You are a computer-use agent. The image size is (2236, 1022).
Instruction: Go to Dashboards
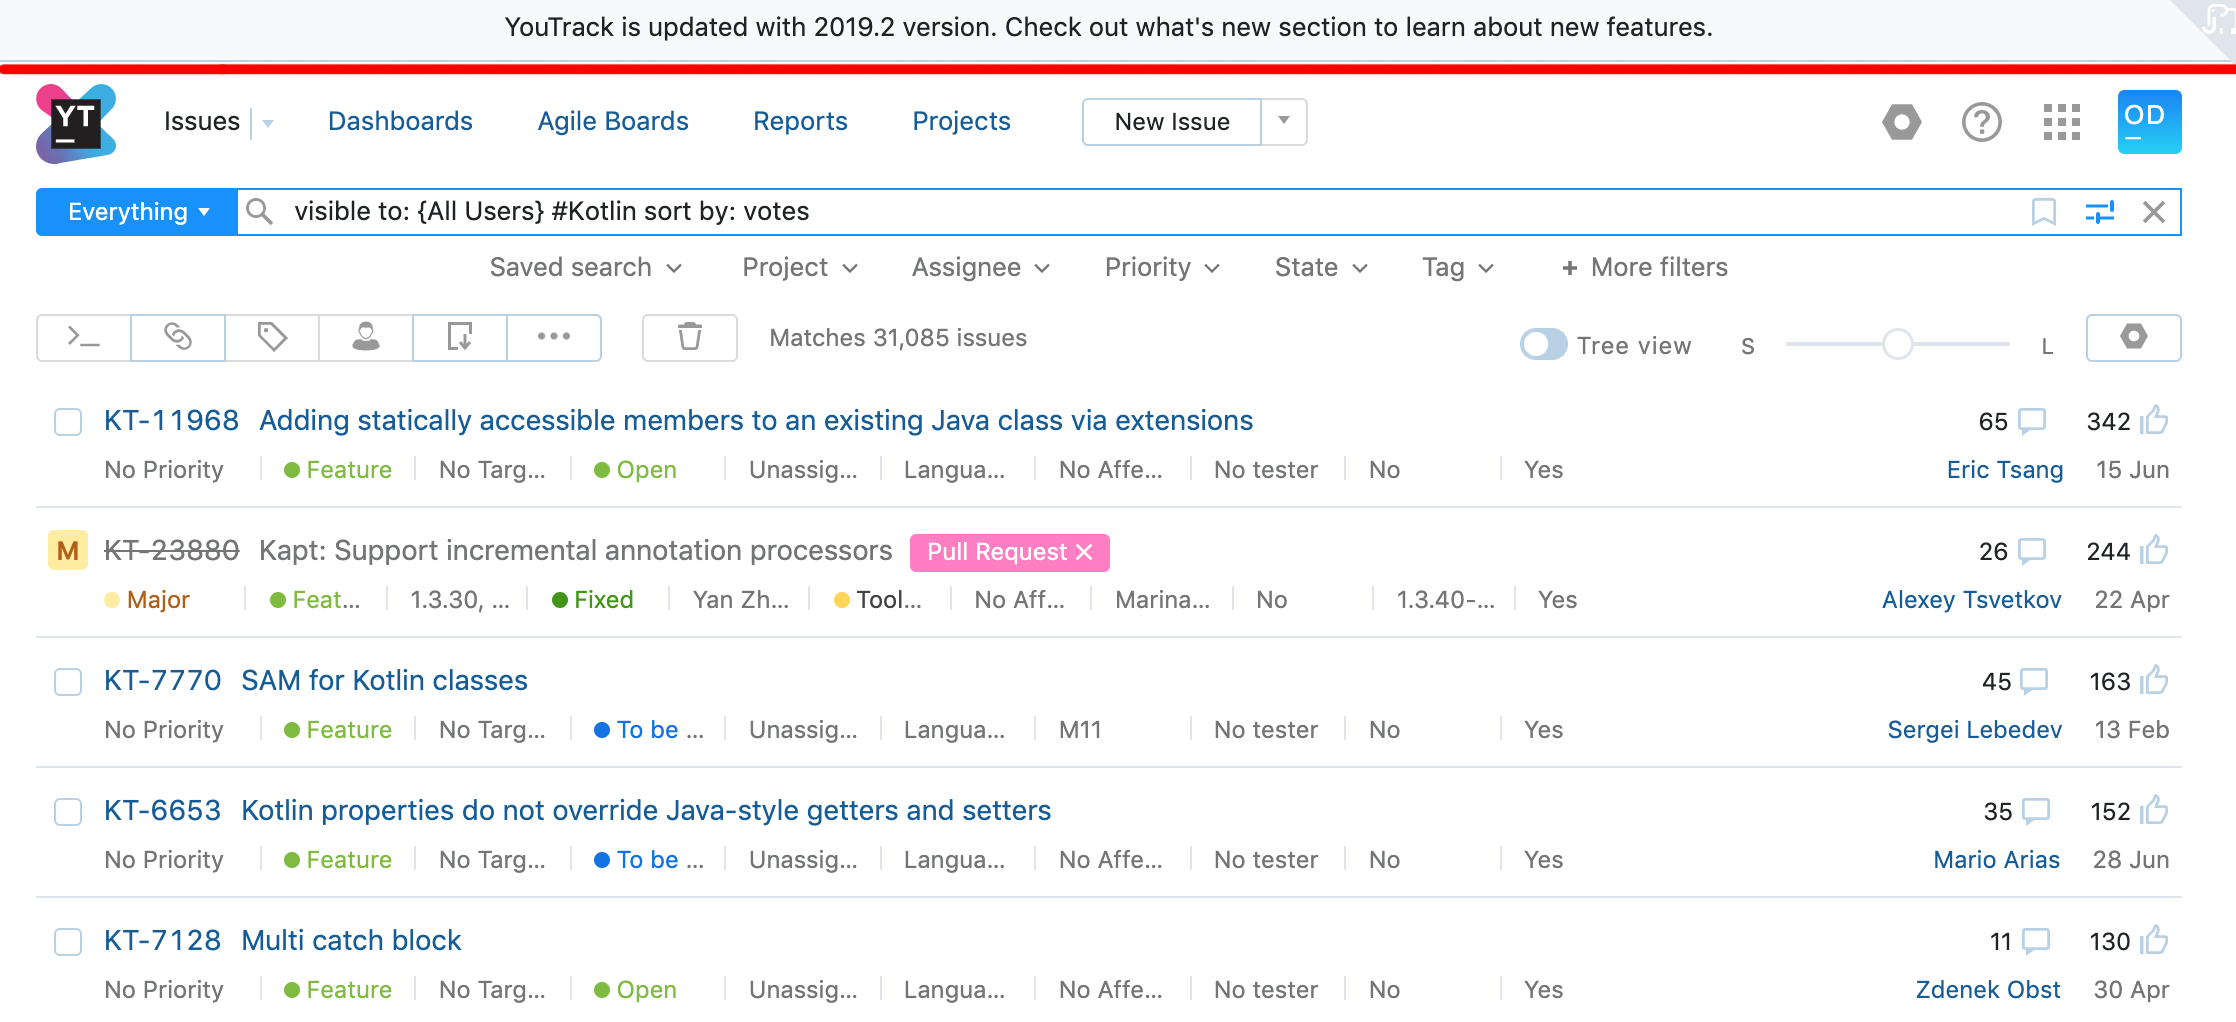pos(400,121)
